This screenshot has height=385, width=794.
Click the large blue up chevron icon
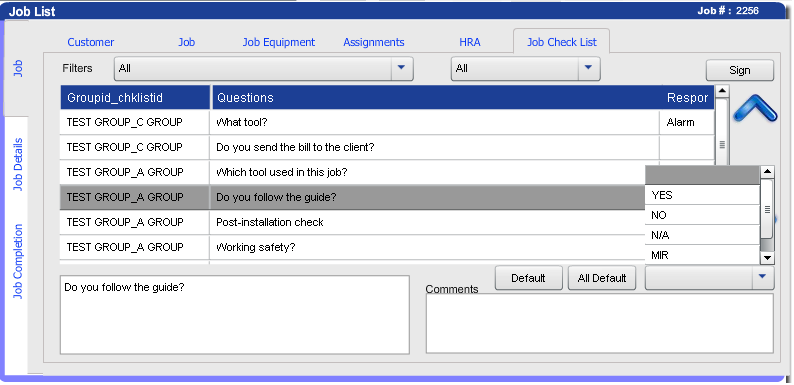pos(755,108)
